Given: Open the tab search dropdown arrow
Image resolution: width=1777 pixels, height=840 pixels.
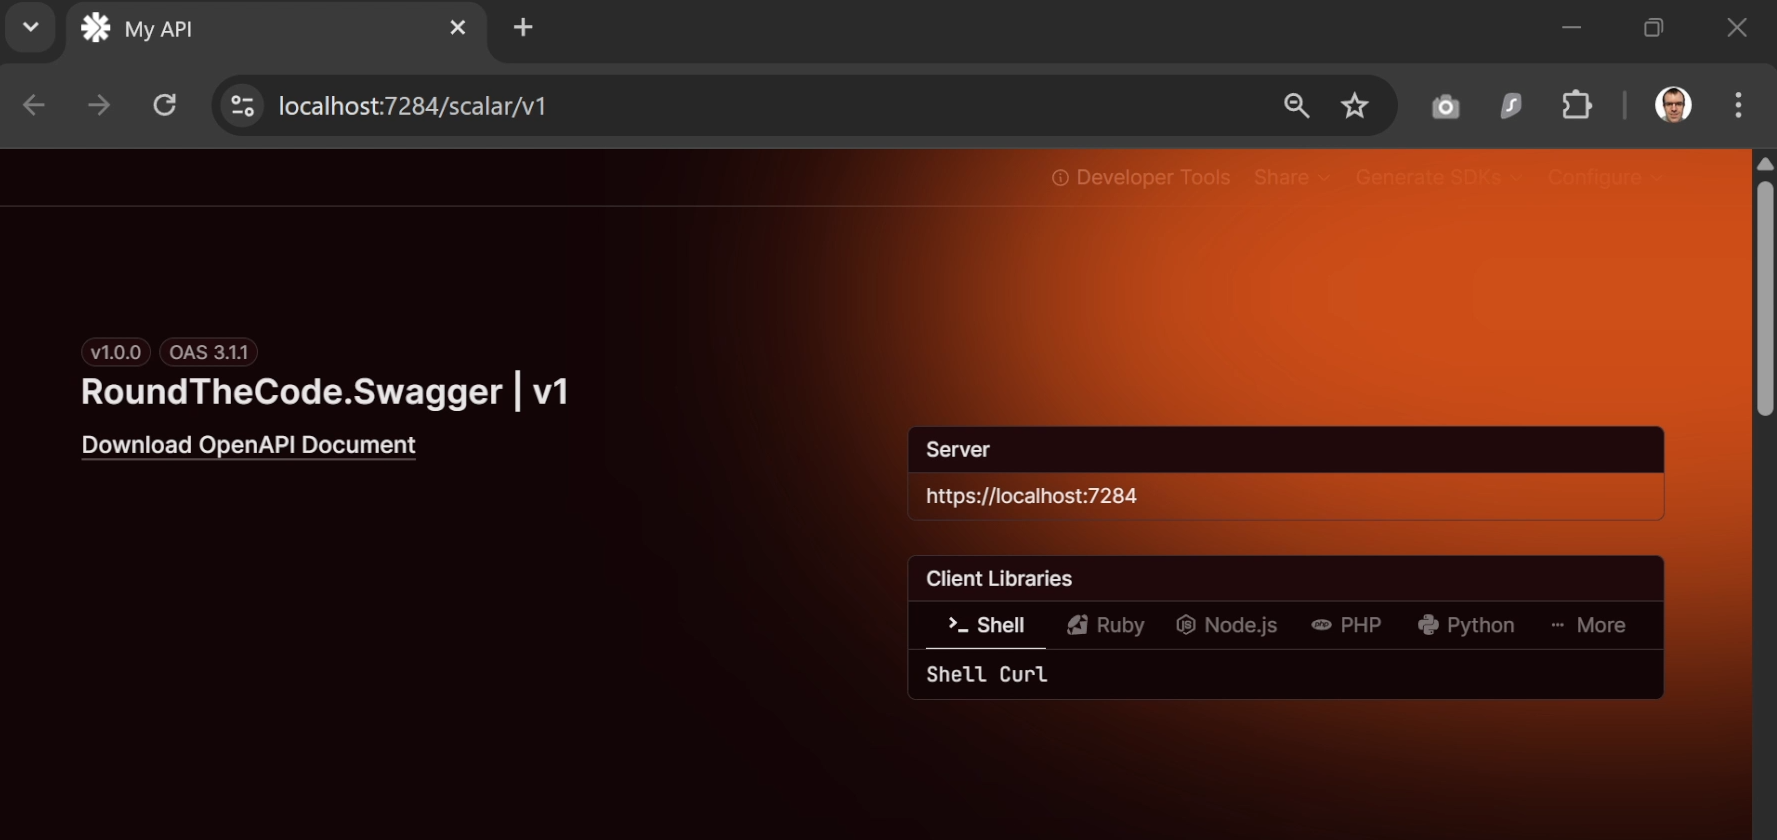Looking at the screenshot, I should (30, 27).
